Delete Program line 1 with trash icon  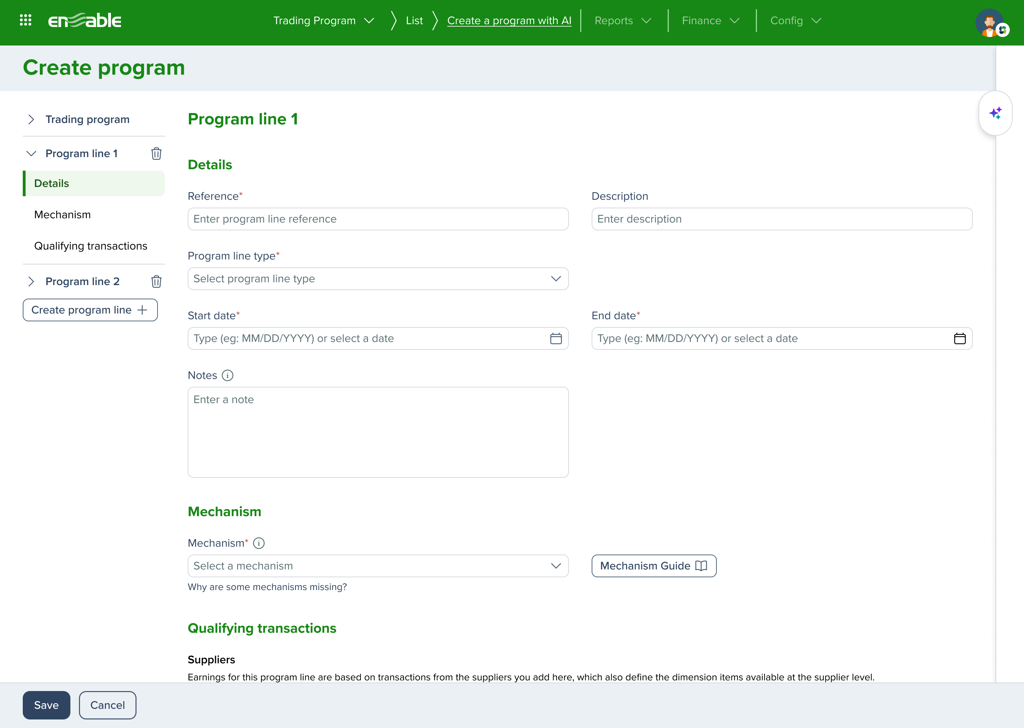click(156, 154)
